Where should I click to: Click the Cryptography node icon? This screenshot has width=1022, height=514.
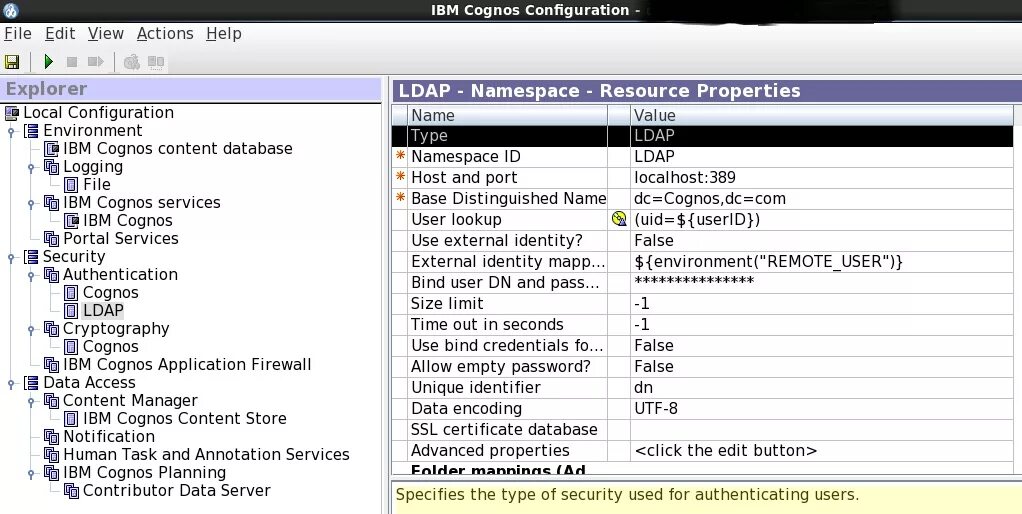[x=51, y=329]
